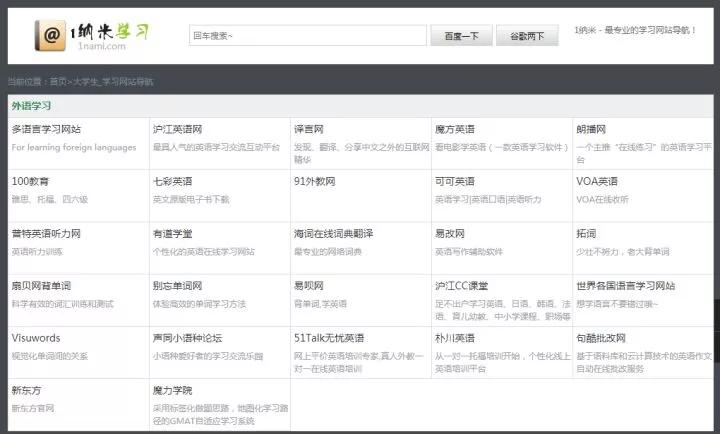Open the 海词在线词典翻译 link

click(333, 234)
